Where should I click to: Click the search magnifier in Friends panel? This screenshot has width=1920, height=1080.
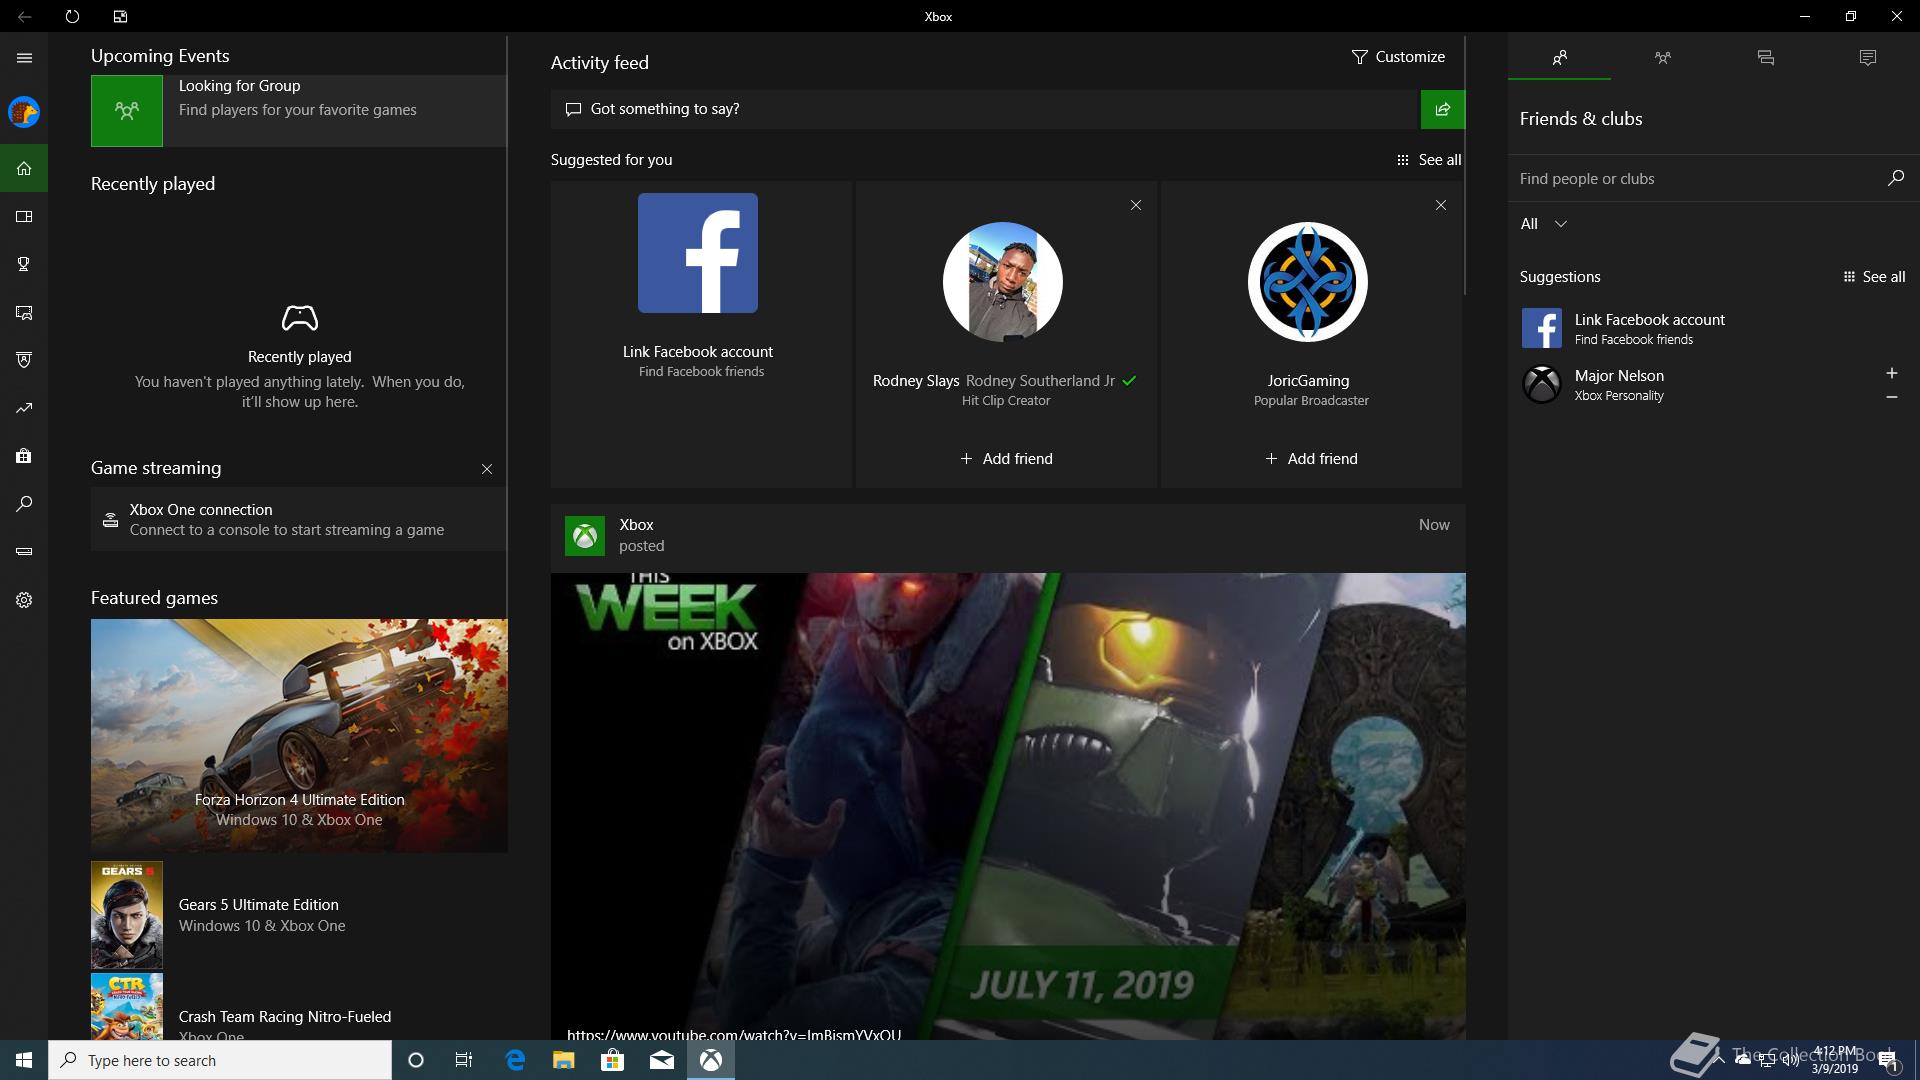(x=1895, y=178)
